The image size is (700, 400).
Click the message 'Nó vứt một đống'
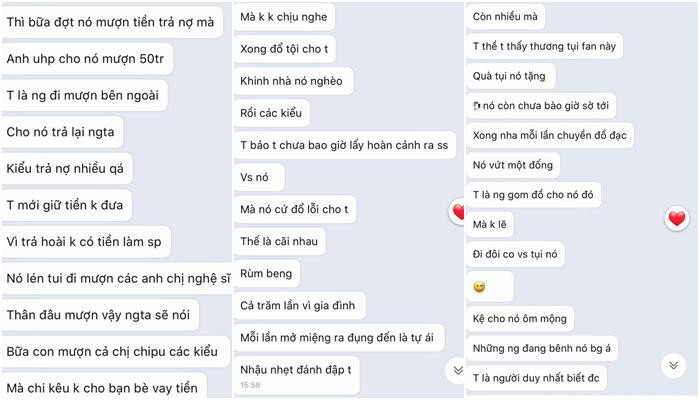tap(513, 165)
